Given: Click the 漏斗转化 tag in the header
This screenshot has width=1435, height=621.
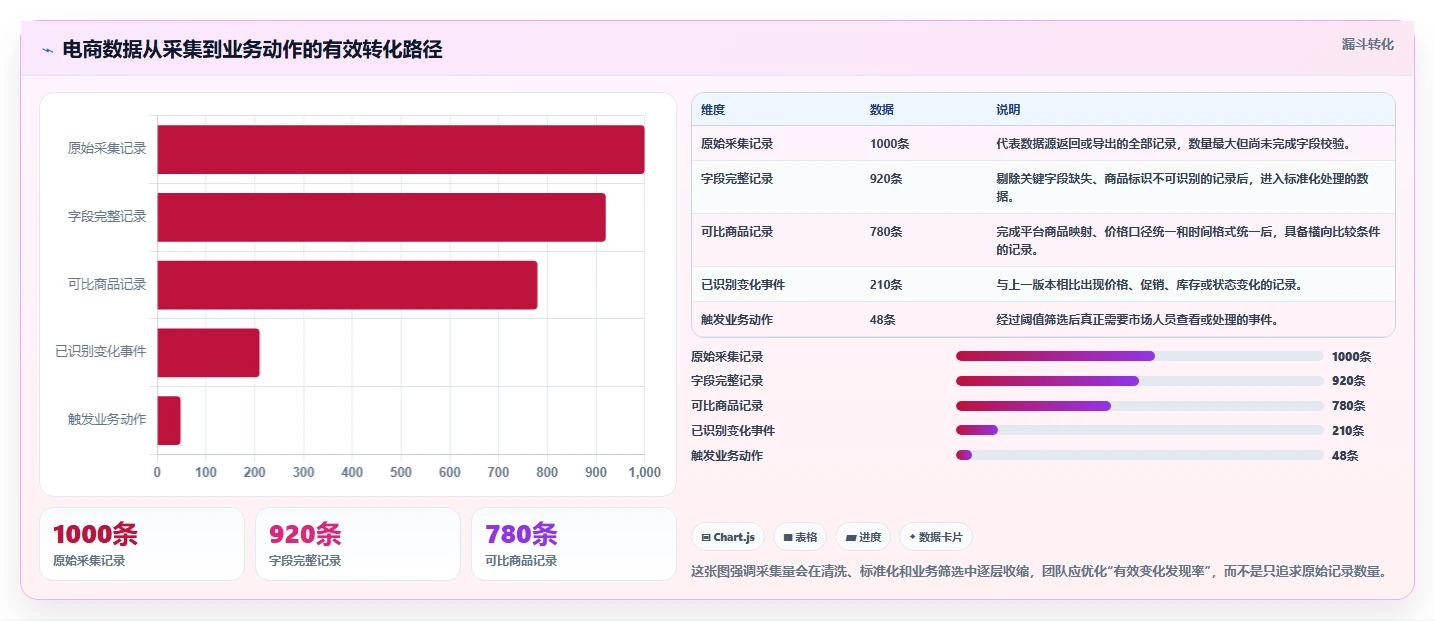Looking at the screenshot, I should coord(1367,44).
